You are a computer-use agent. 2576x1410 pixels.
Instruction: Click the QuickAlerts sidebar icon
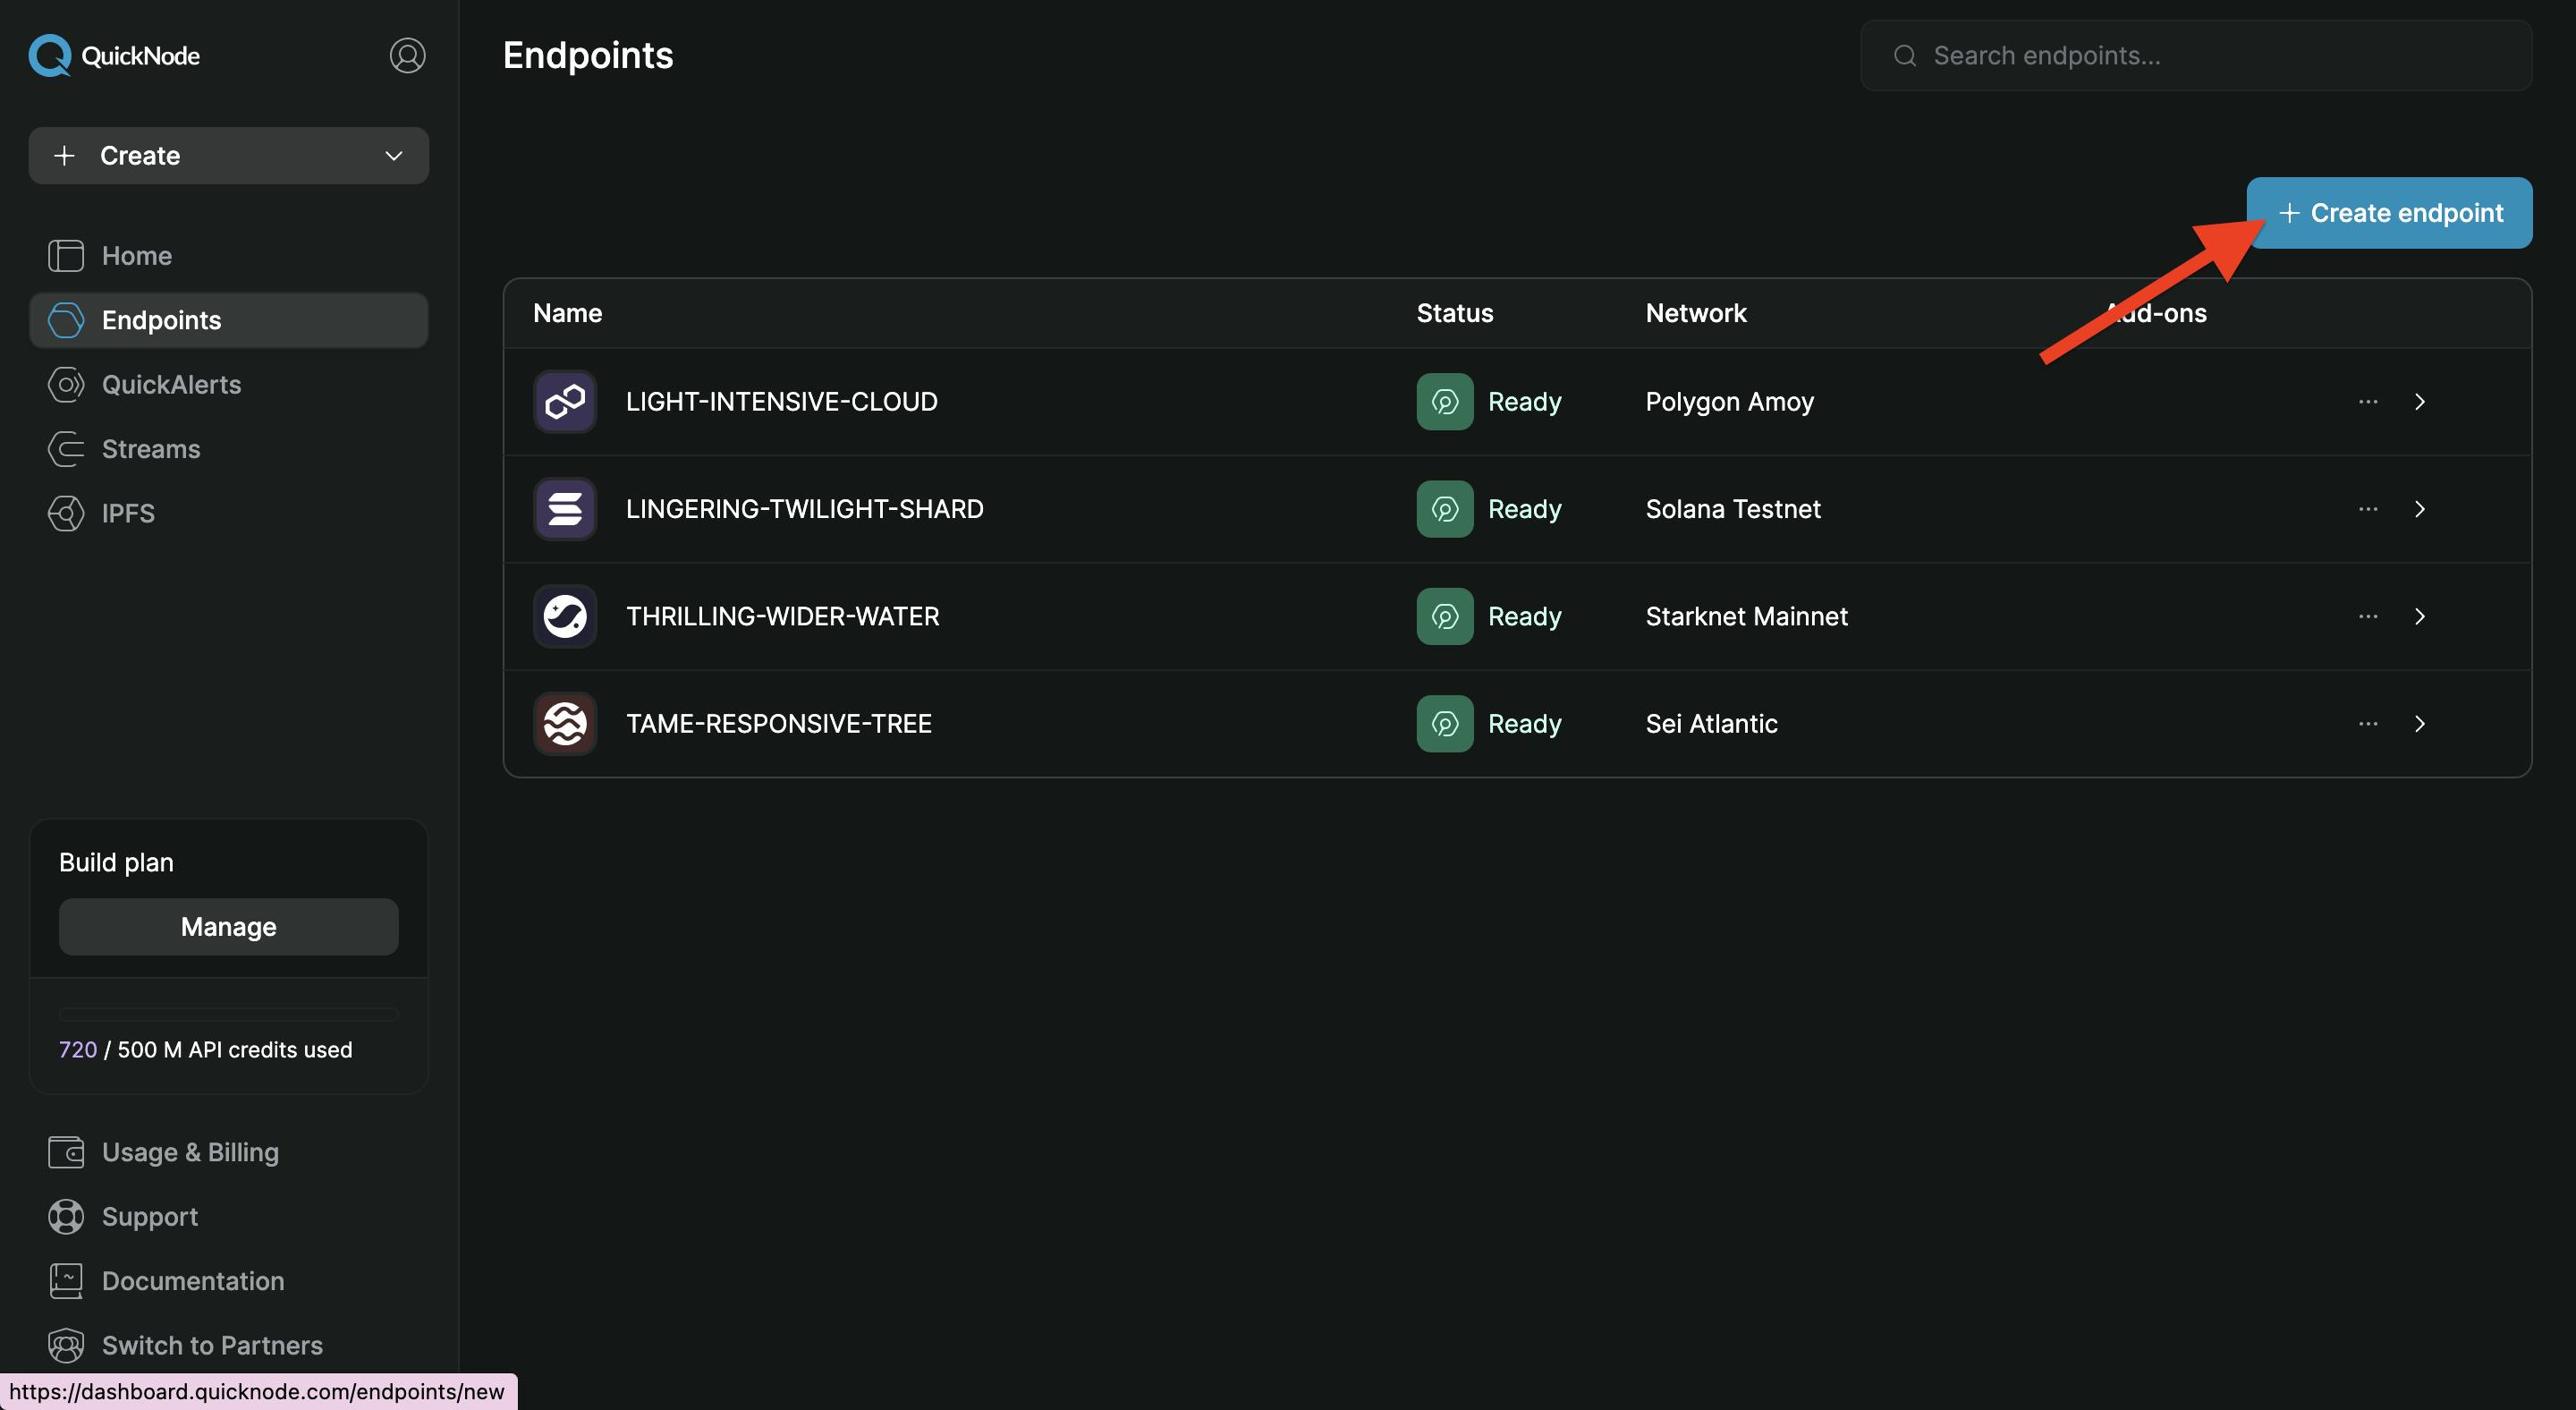[x=66, y=385]
